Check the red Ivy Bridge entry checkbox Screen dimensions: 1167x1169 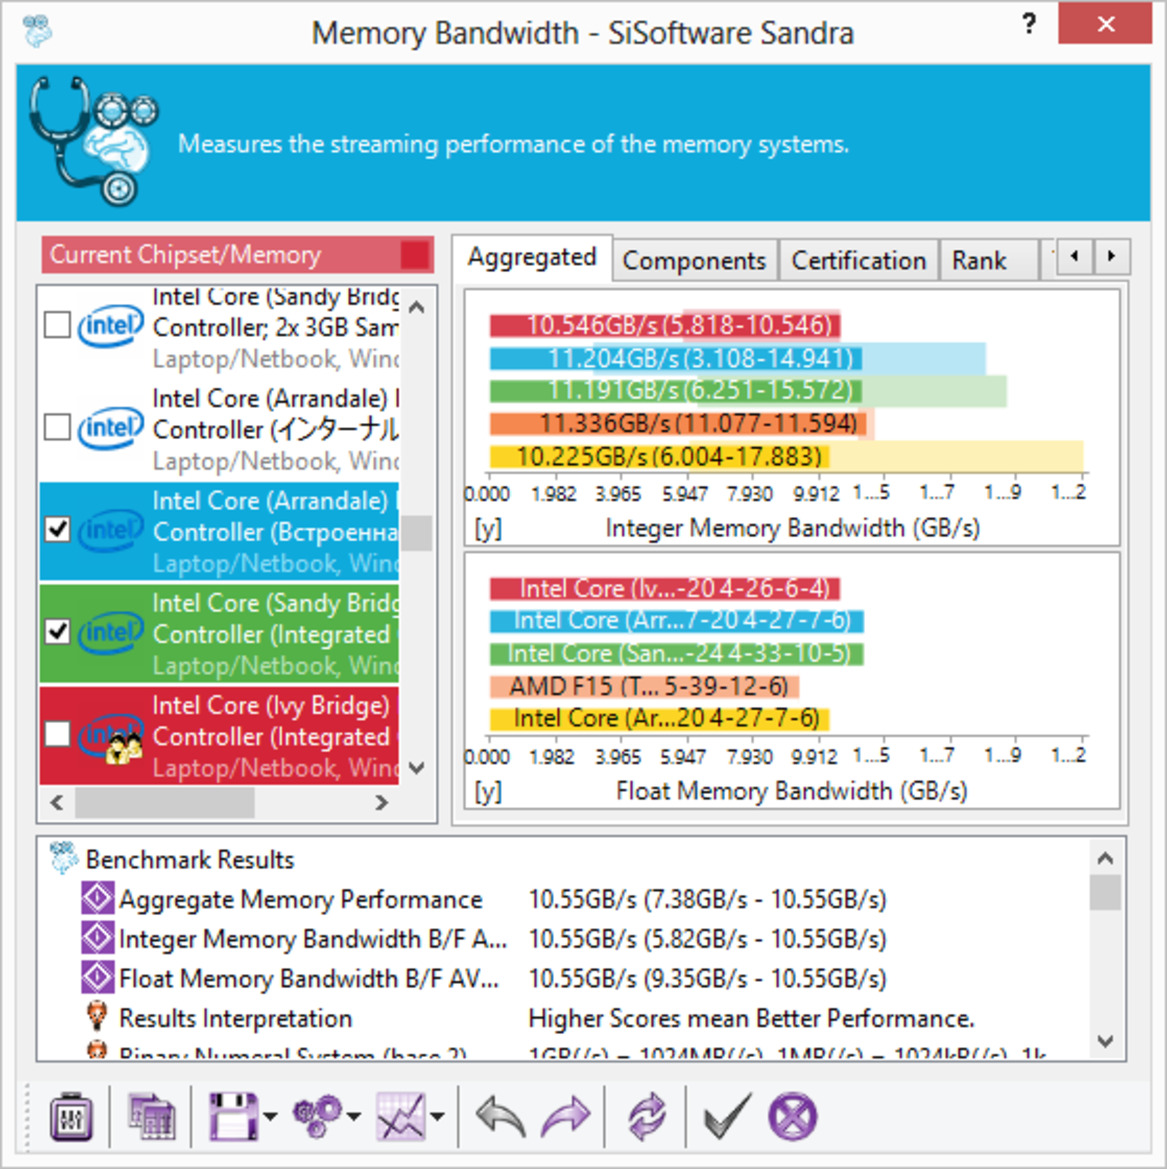[x=57, y=734]
